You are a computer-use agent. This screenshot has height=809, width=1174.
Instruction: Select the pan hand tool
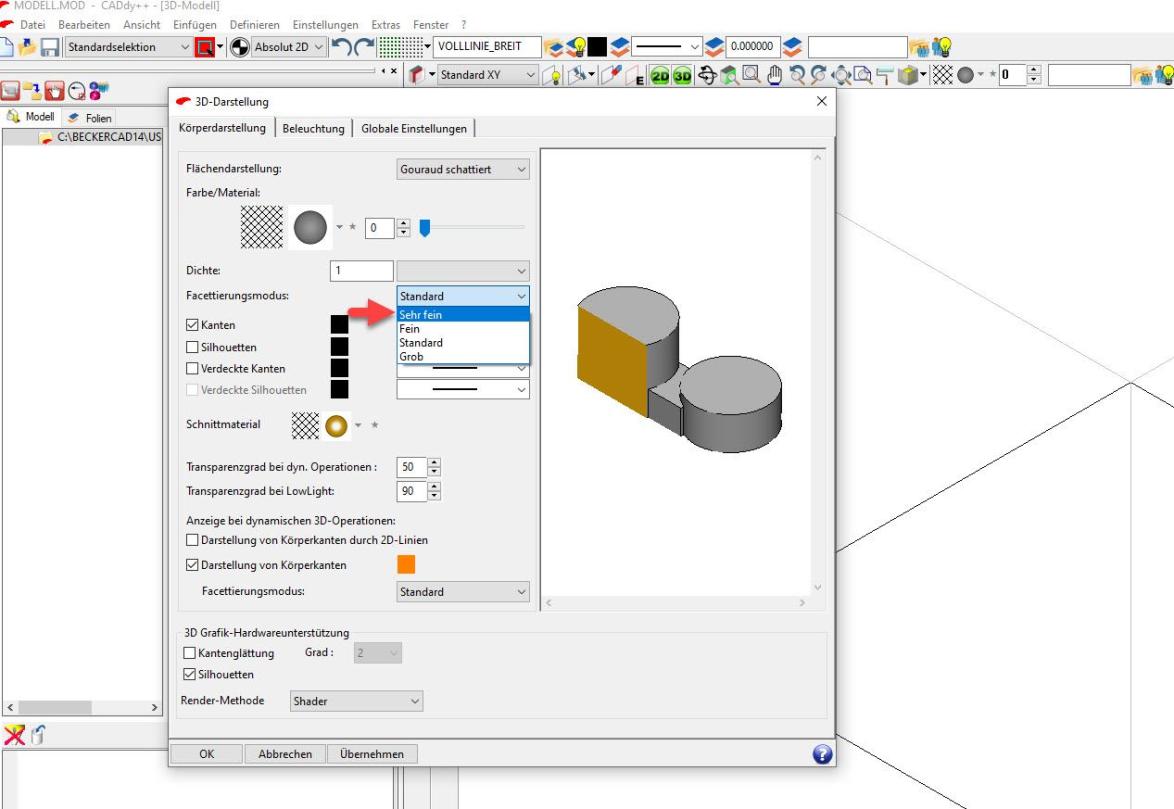coord(773,75)
